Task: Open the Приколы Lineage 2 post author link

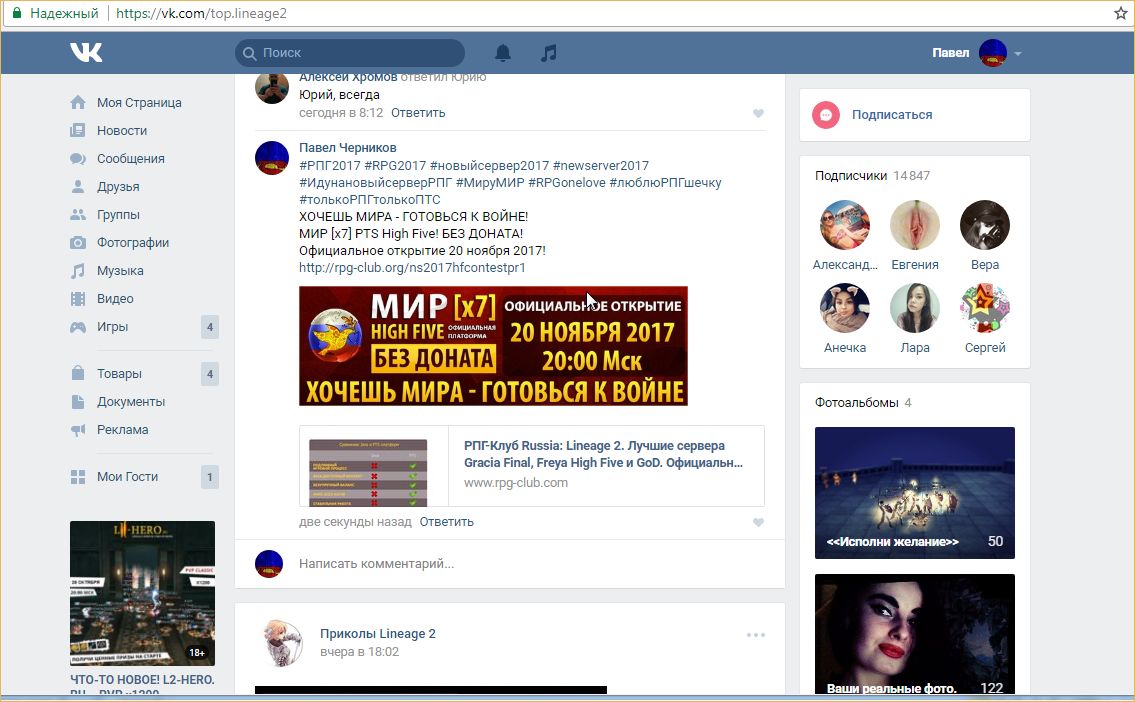Action: tap(378, 634)
